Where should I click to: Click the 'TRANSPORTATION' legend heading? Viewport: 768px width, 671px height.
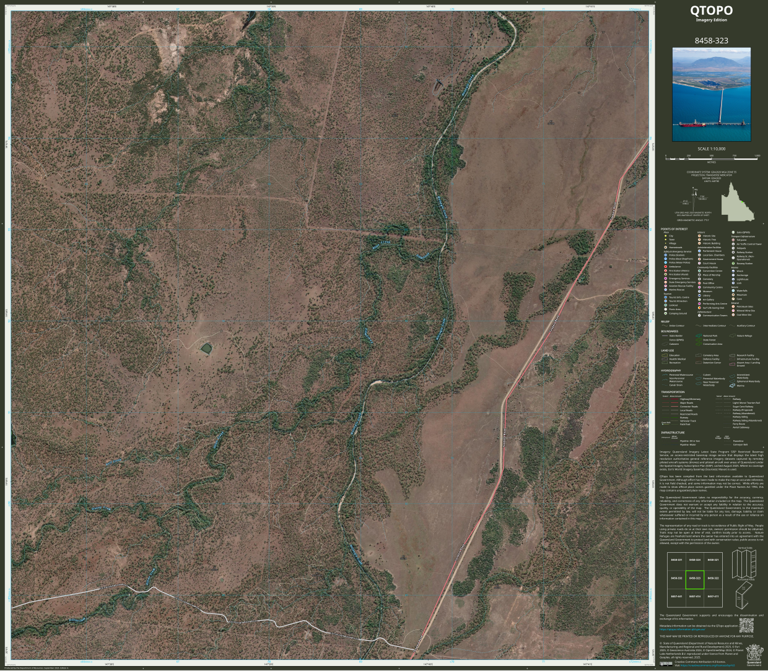(673, 392)
